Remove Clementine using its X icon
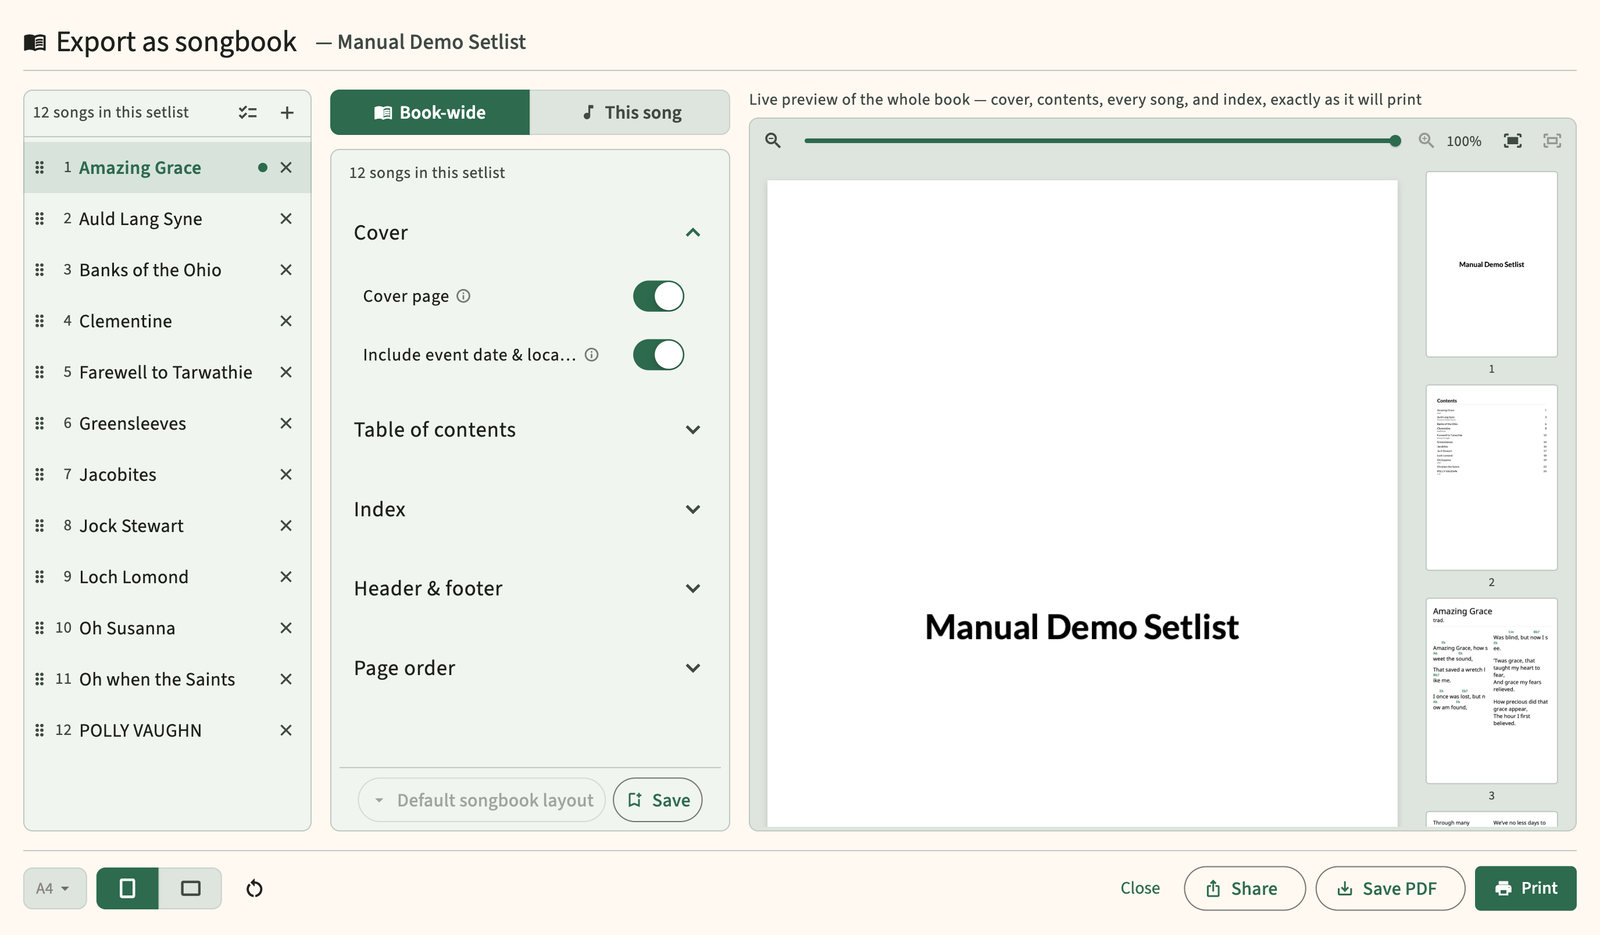 (286, 321)
